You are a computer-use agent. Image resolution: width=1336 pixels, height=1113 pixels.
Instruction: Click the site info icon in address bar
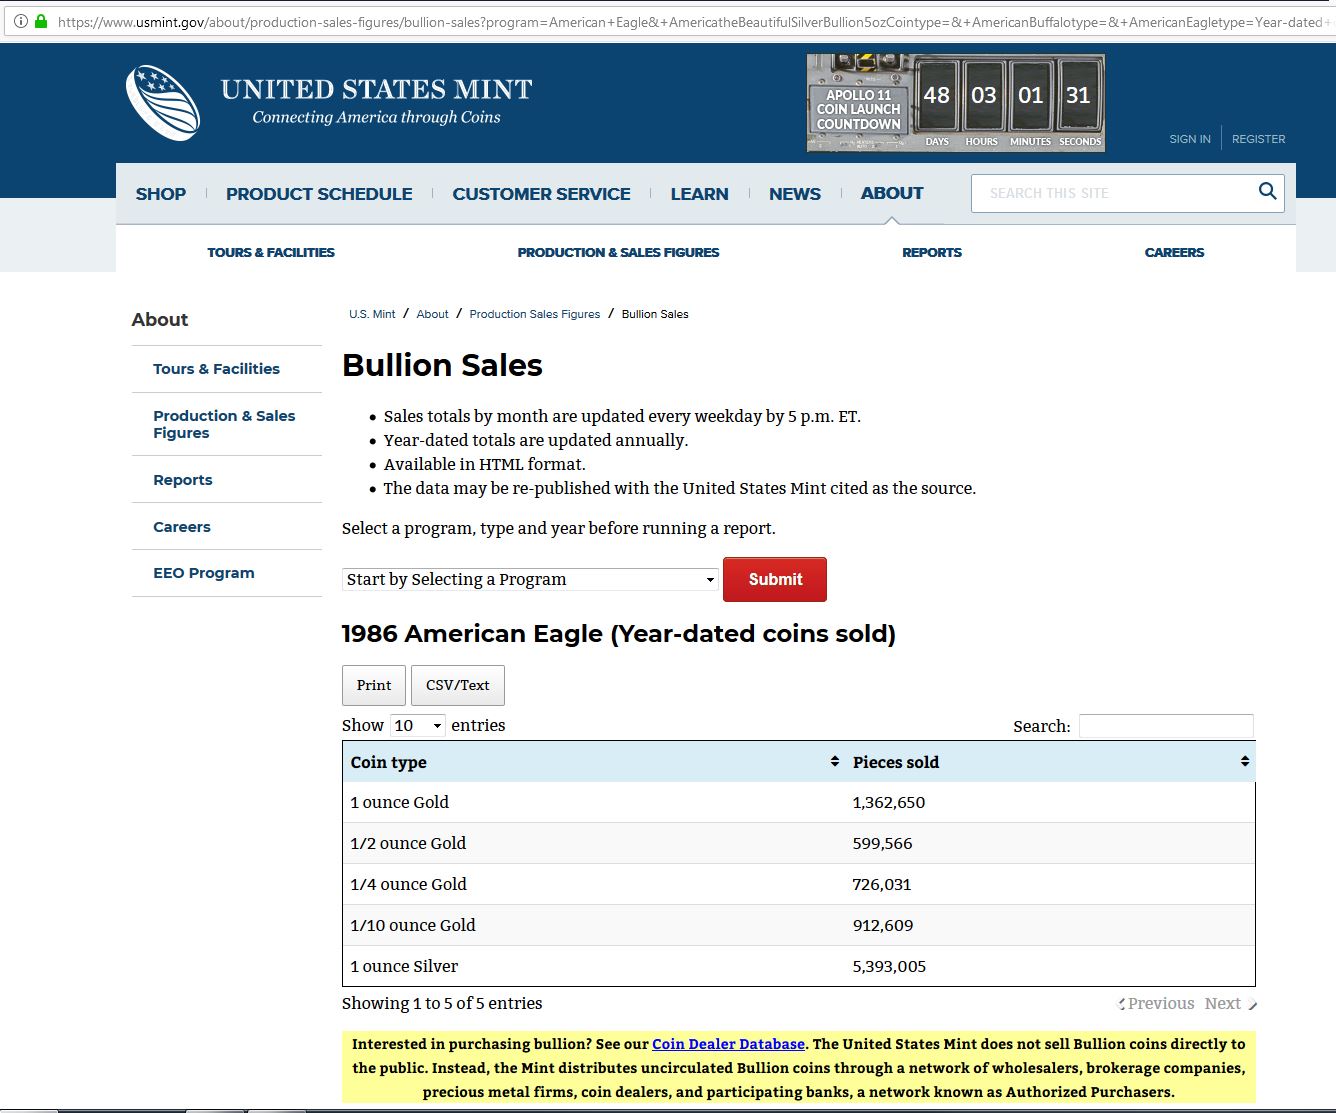click(x=20, y=21)
